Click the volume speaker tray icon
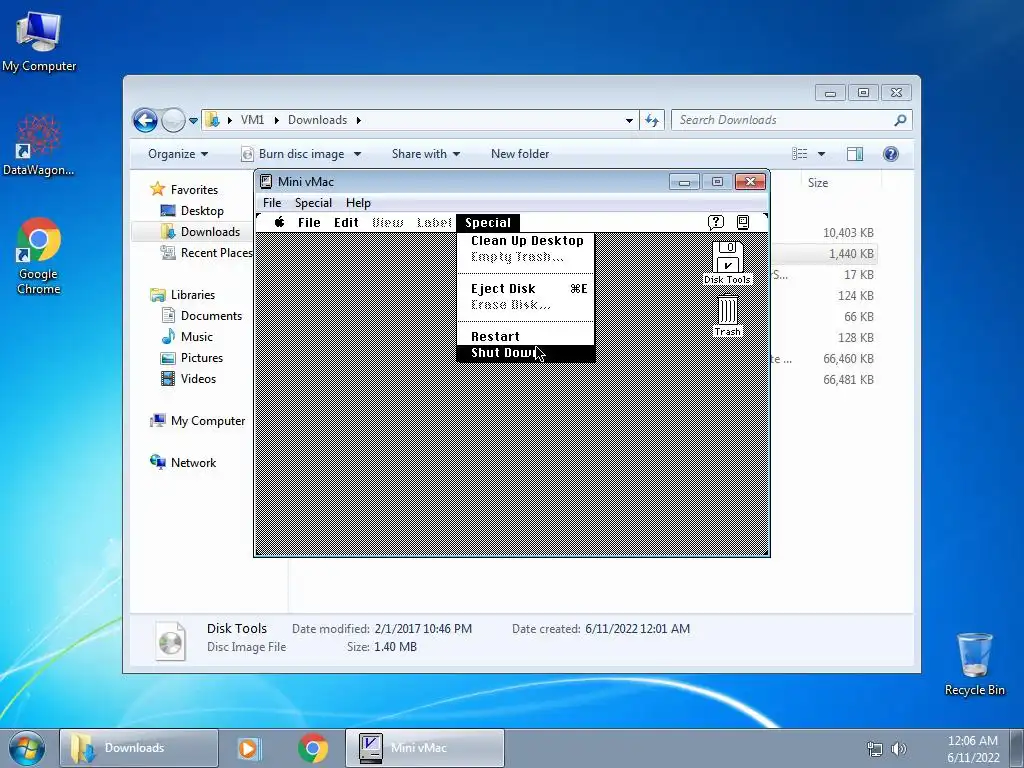1024x768 pixels. pos(899,748)
